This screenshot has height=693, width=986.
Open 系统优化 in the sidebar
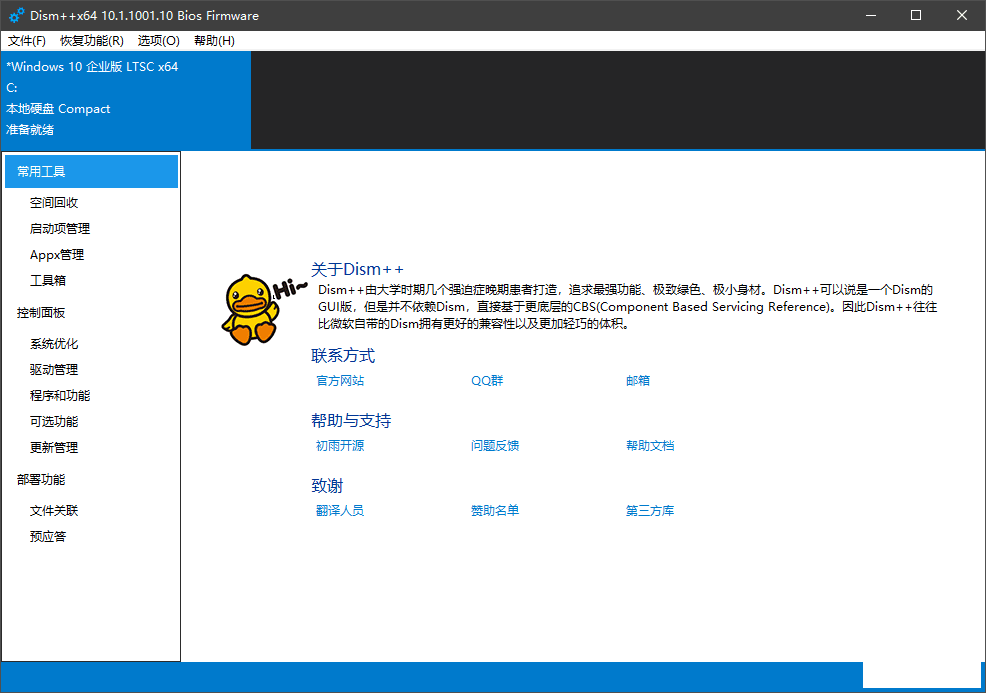[x=54, y=343]
